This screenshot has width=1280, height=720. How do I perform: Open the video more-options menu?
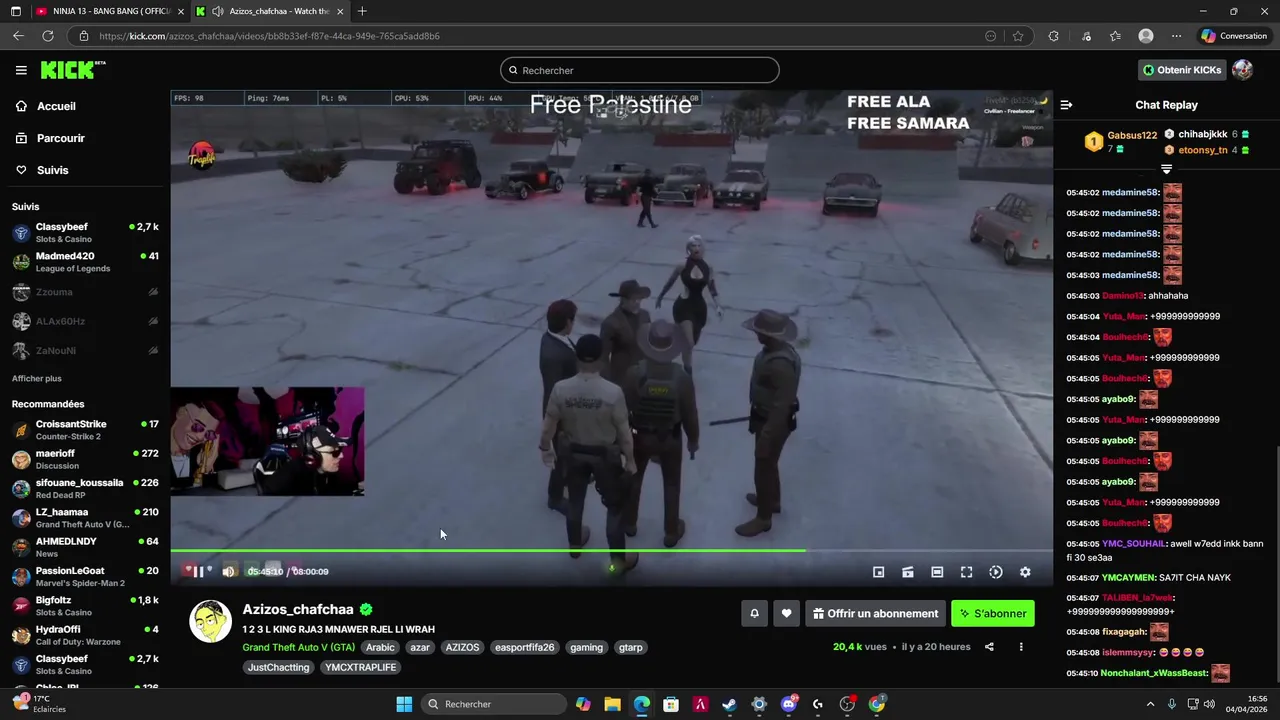pyautogui.click(x=1021, y=647)
